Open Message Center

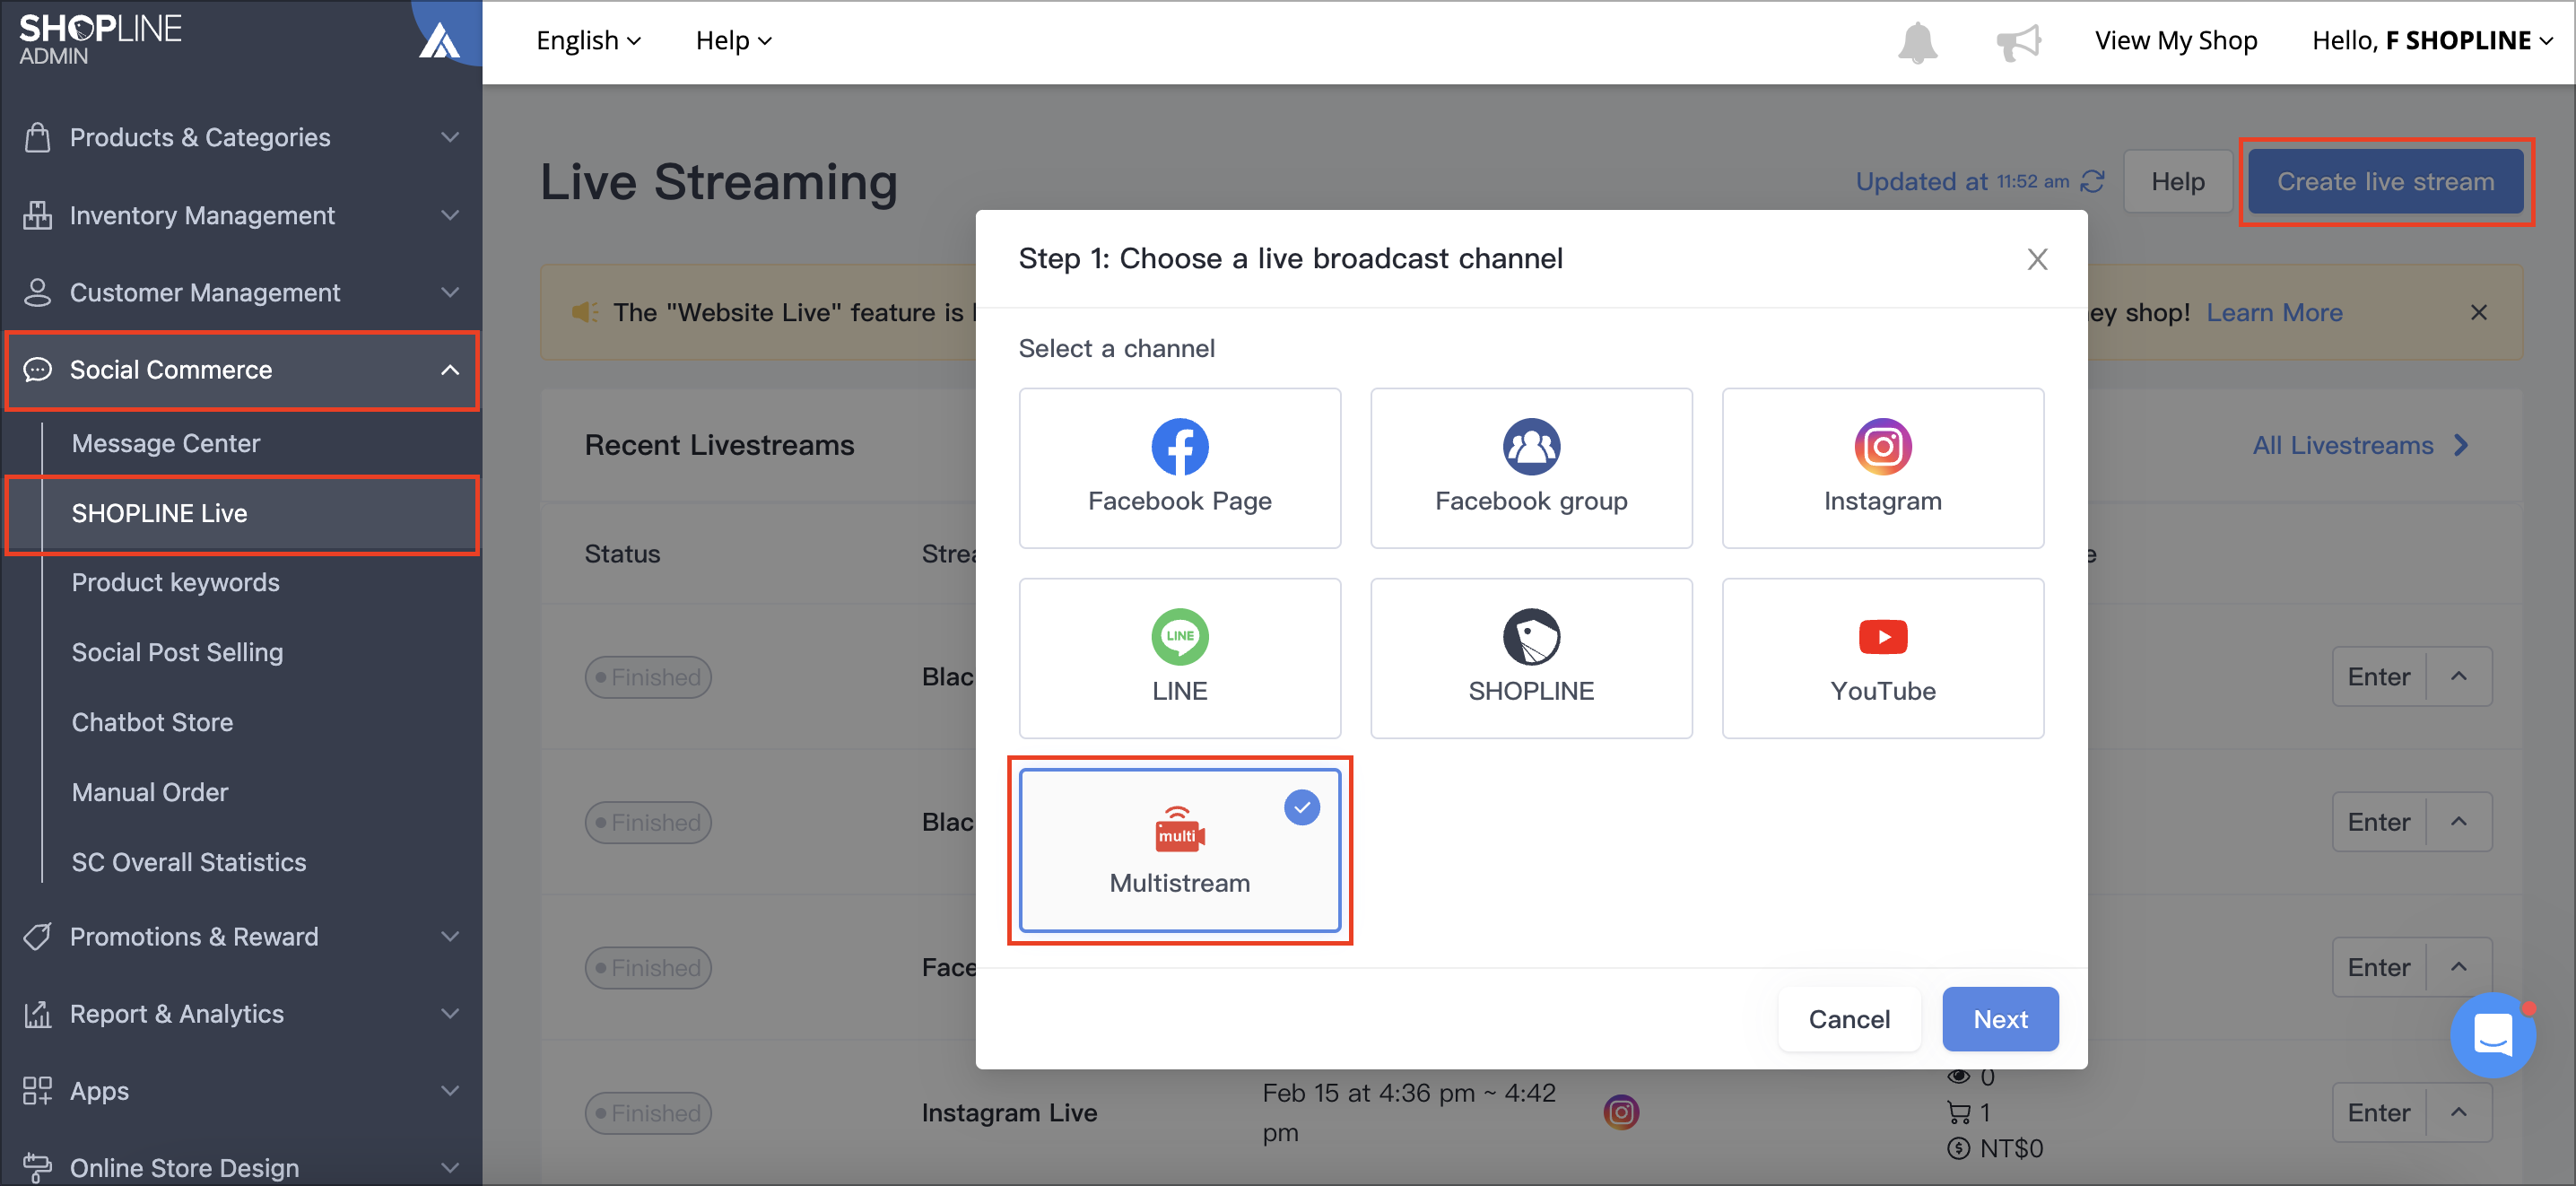click(x=165, y=443)
